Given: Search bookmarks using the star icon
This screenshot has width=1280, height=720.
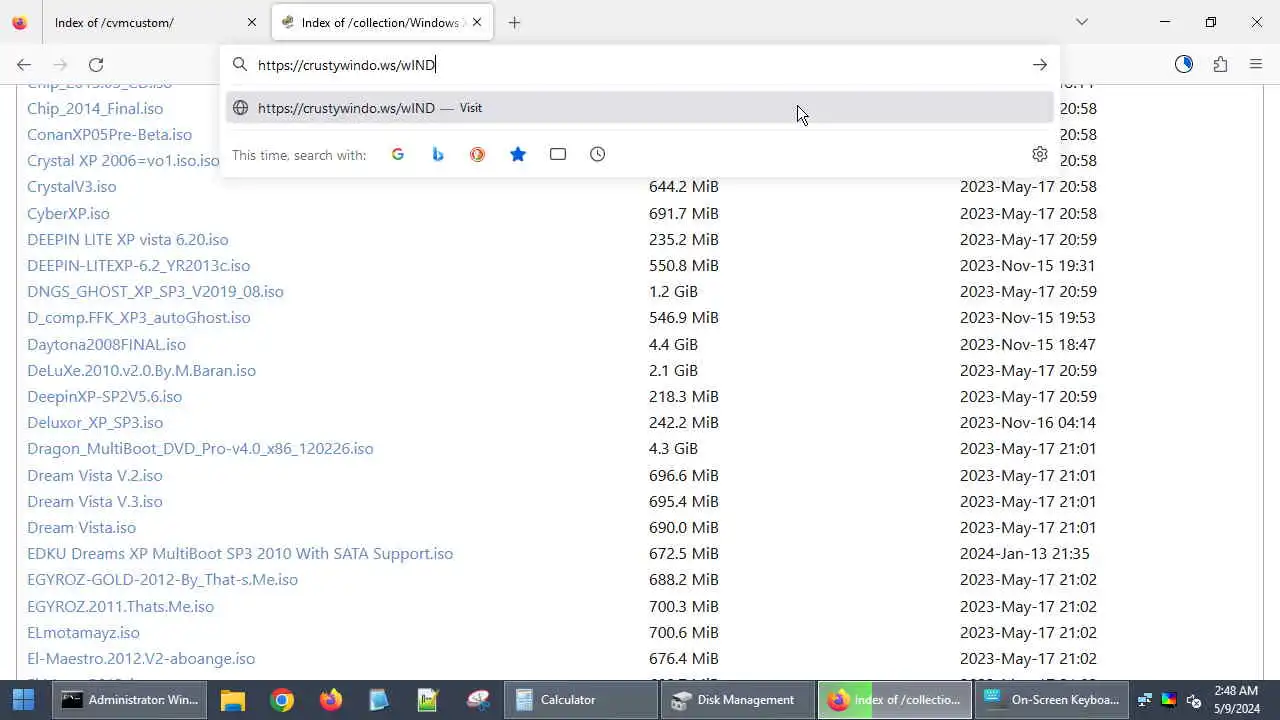Looking at the screenshot, I should click(518, 154).
